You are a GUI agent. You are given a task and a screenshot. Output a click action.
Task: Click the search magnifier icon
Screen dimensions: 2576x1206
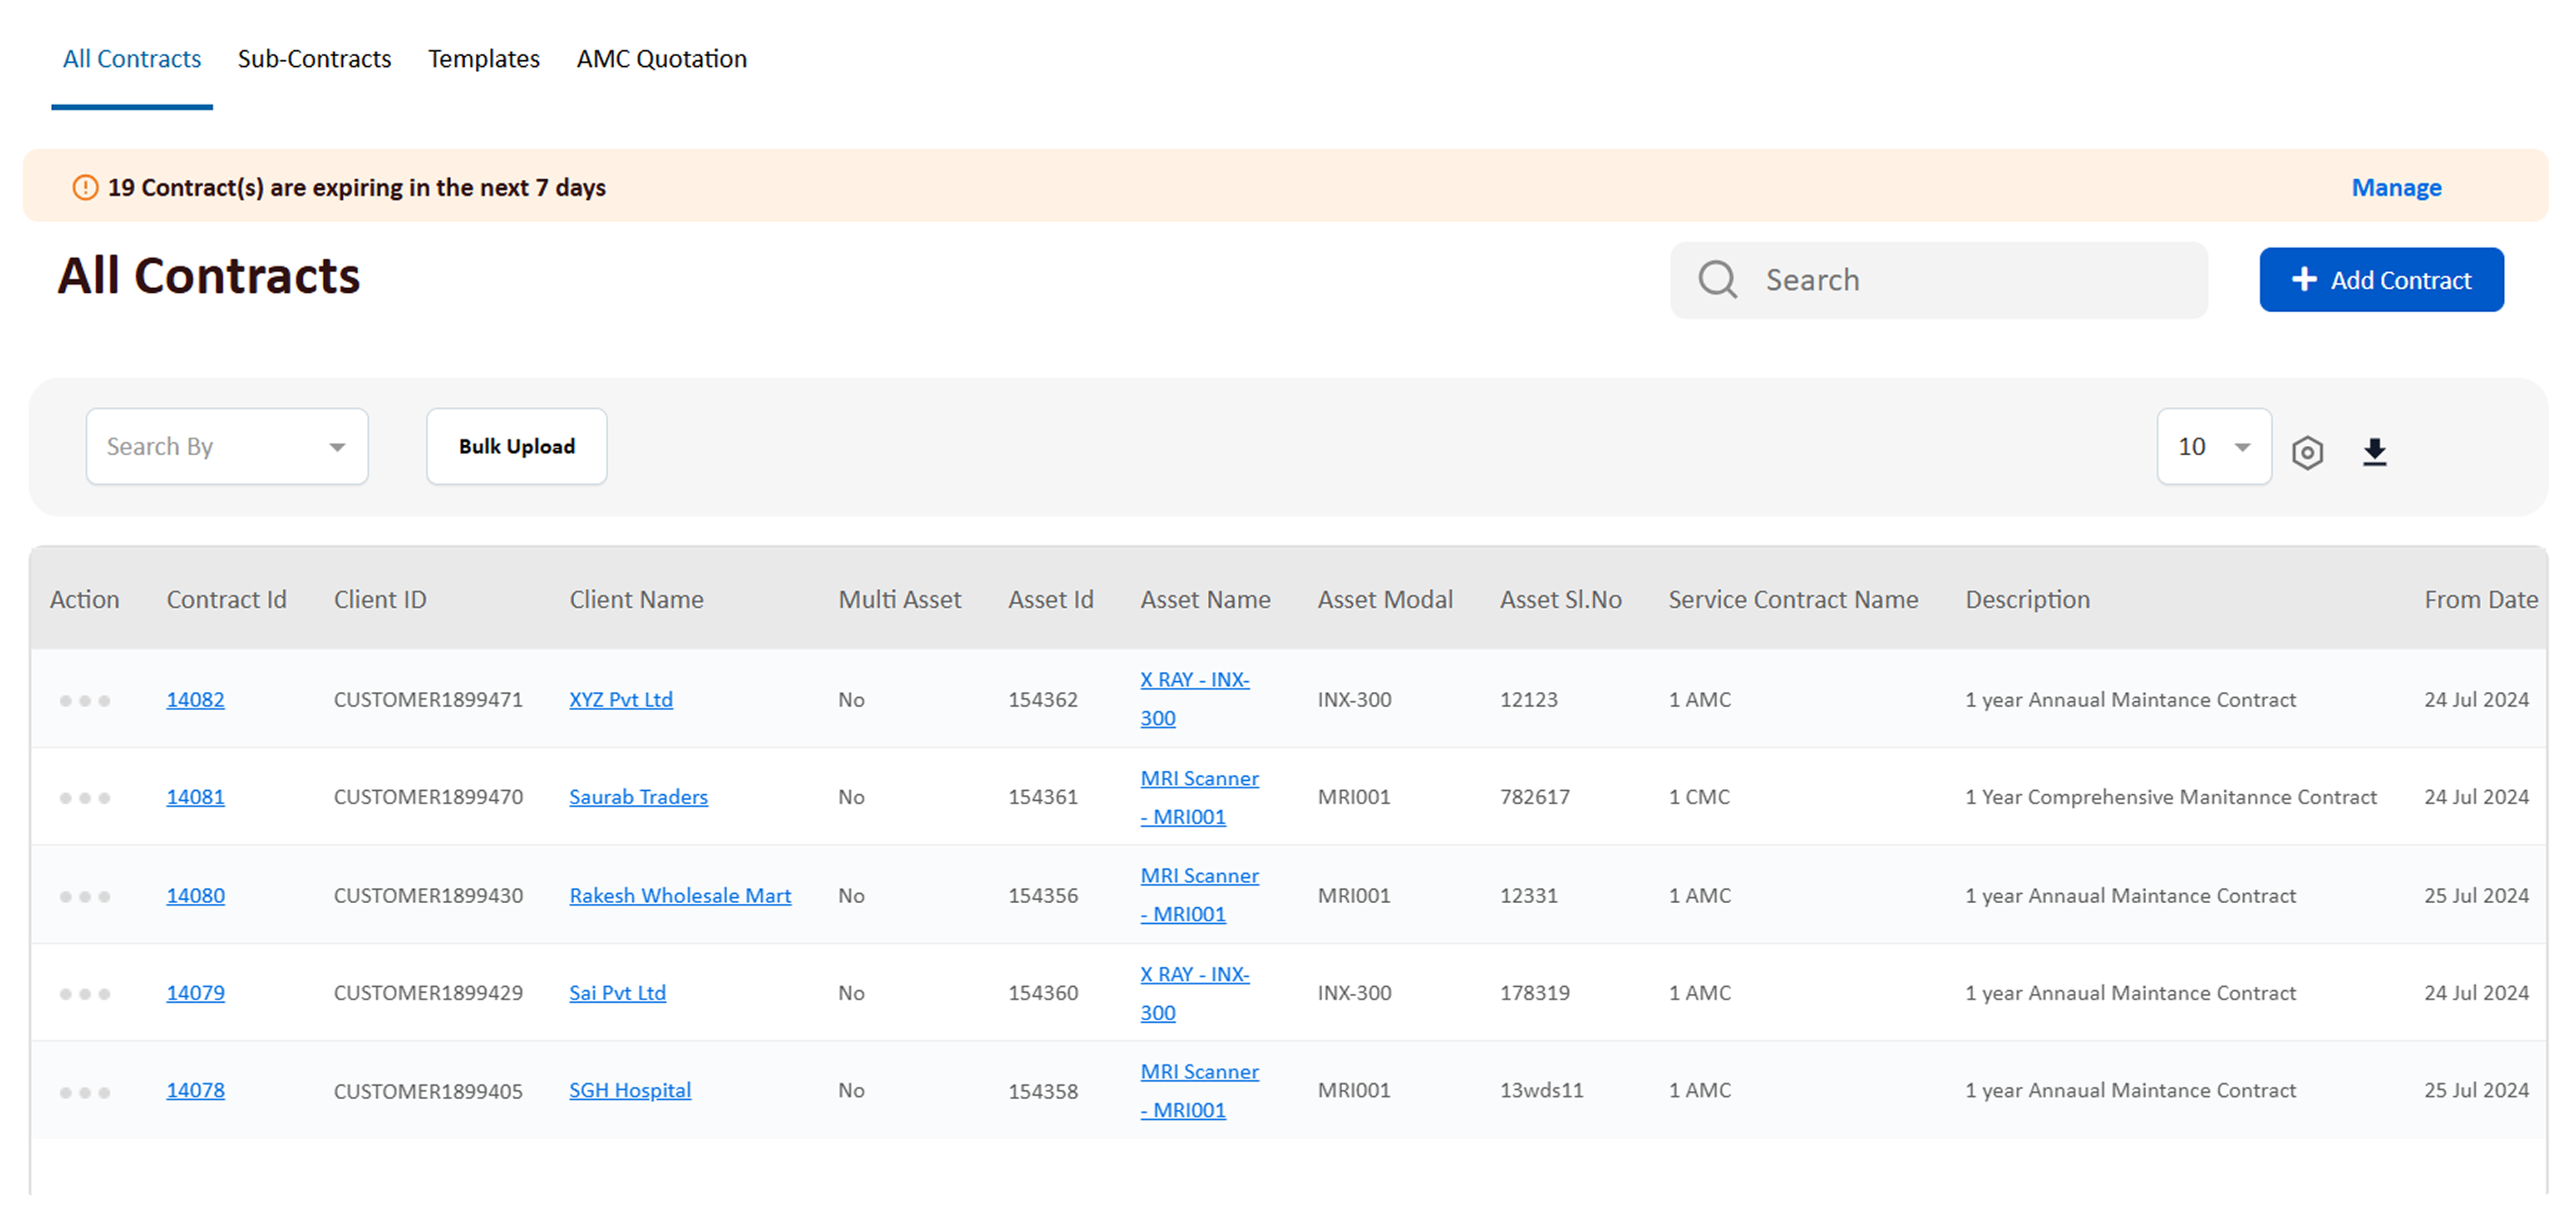tap(1717, 280)
